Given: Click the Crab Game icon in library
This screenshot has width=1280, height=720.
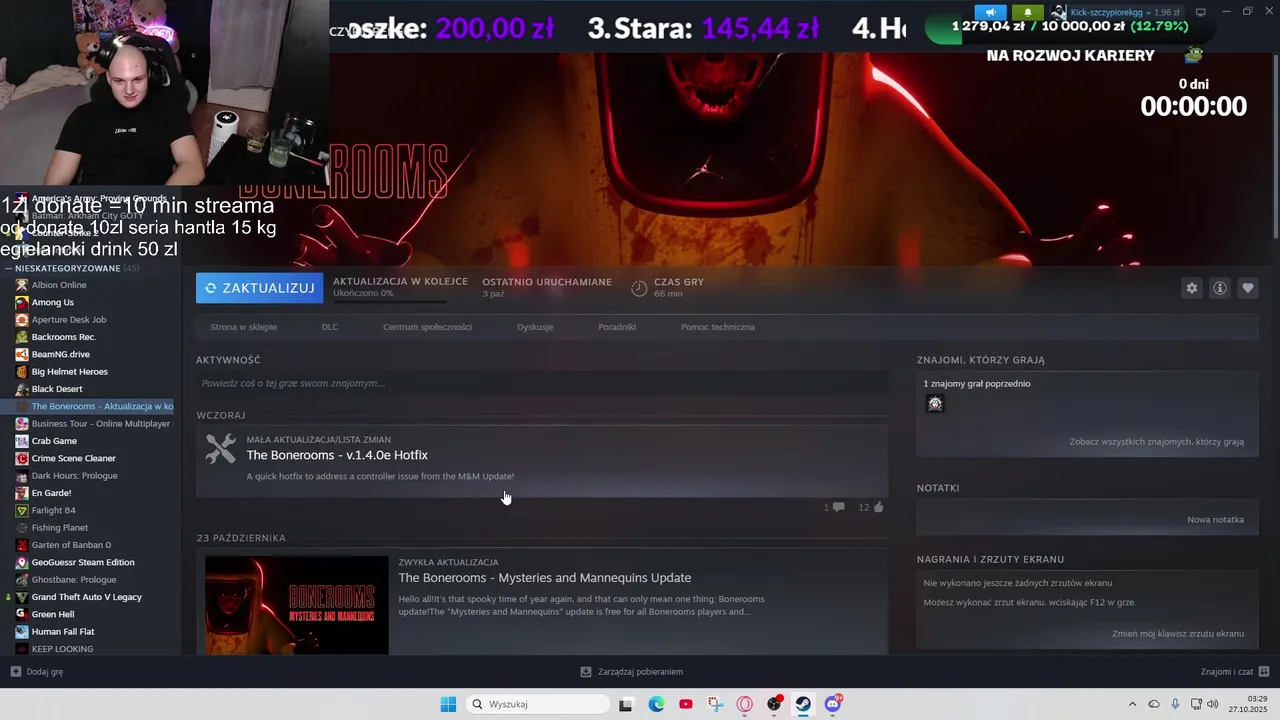Looking at the screenshot, I should 22,441.
